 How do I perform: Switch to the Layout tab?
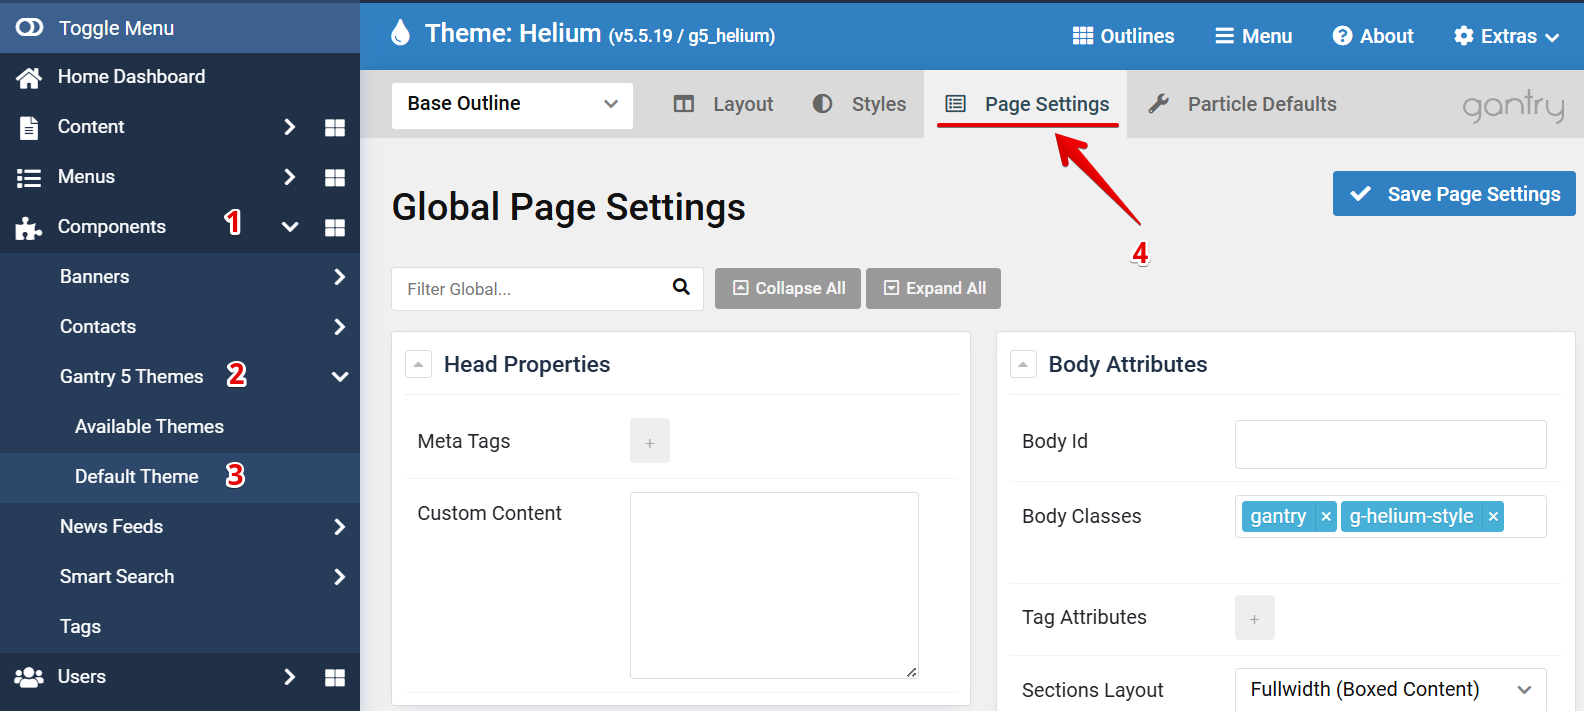pos(724,104)
